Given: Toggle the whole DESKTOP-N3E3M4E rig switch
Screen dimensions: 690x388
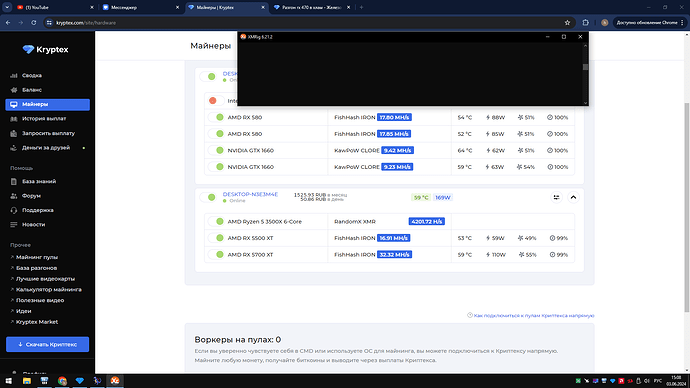Looking at the screenshot, I should (x=208, y=198).
